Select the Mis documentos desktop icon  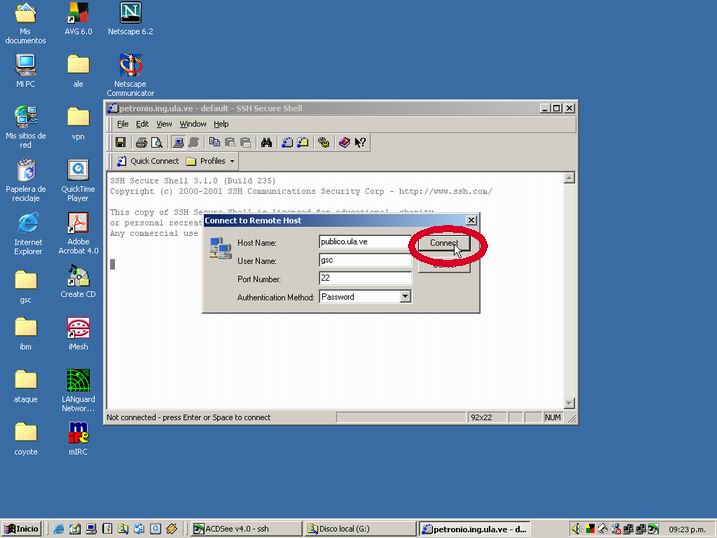click(x=25, y=24)
